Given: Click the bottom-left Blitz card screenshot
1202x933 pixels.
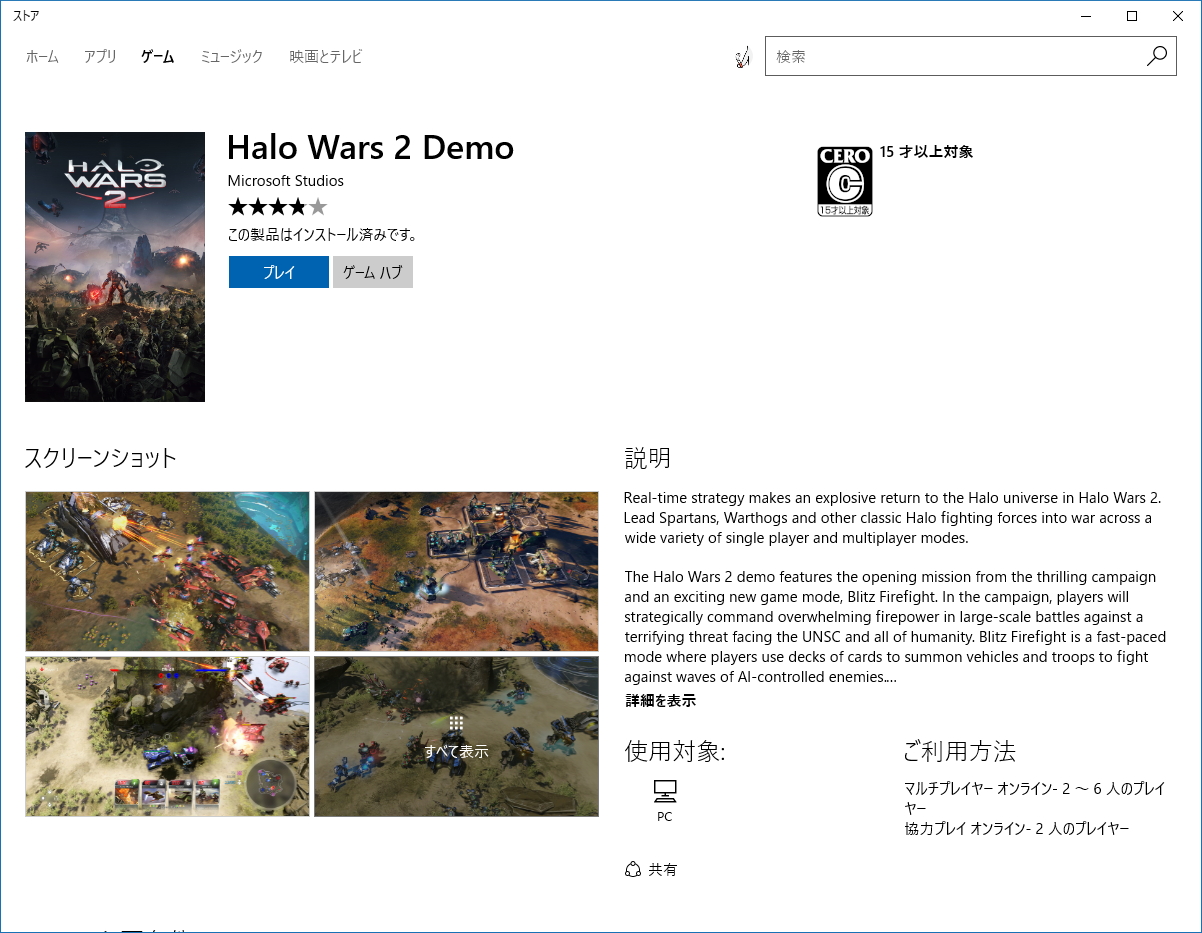Looking at the screenshot, I should (167, 736).
